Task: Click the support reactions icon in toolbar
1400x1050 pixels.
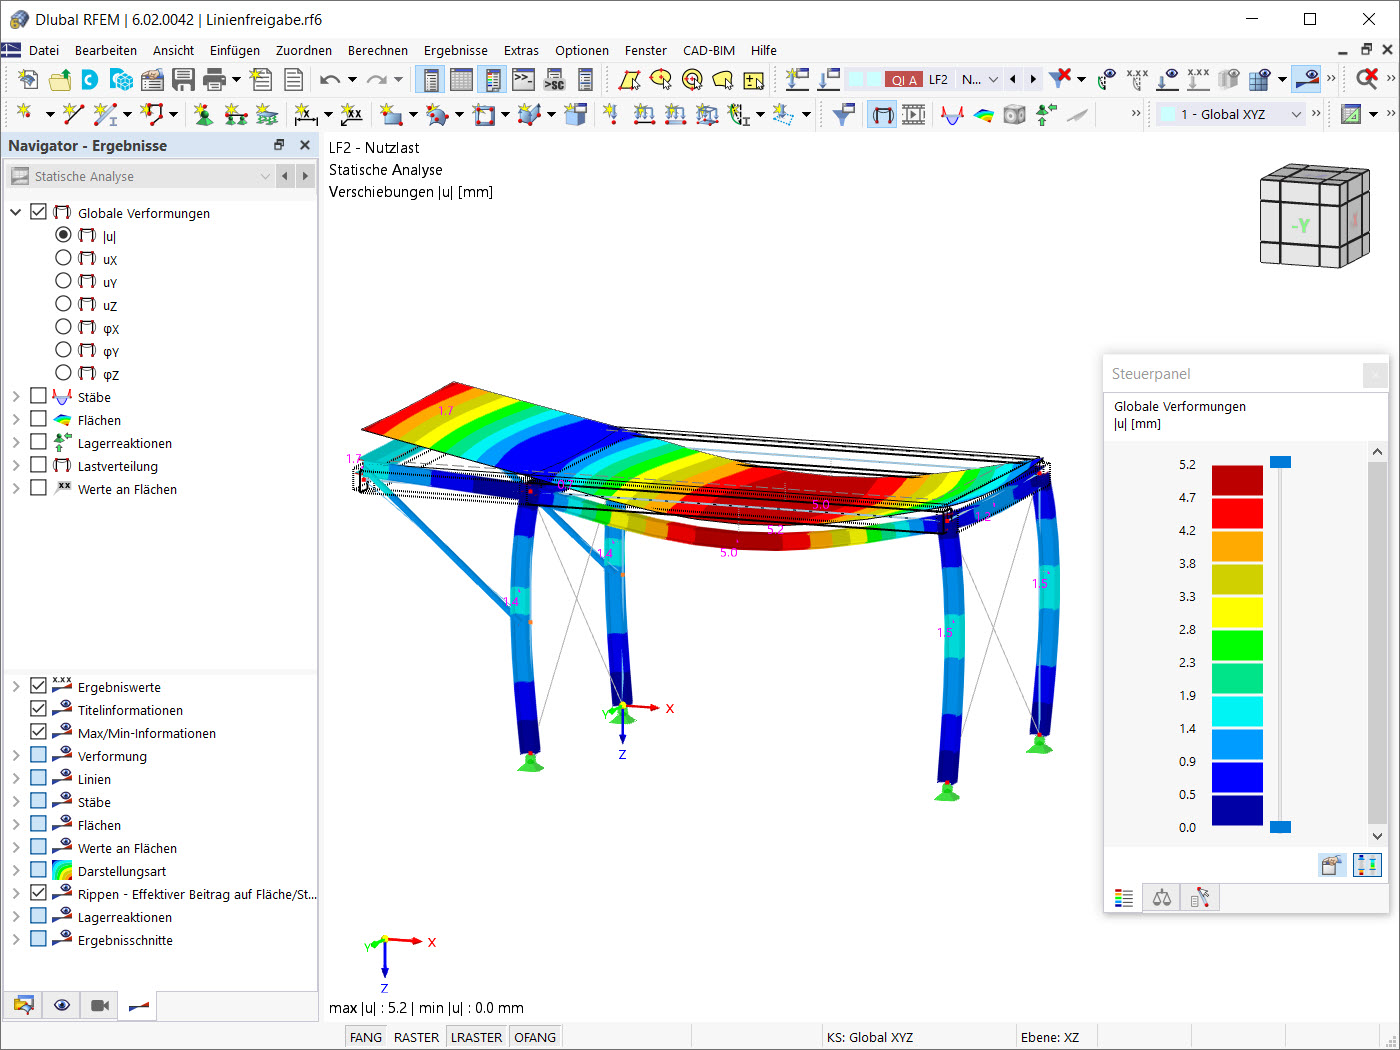Action: [x=1046, y=114]
